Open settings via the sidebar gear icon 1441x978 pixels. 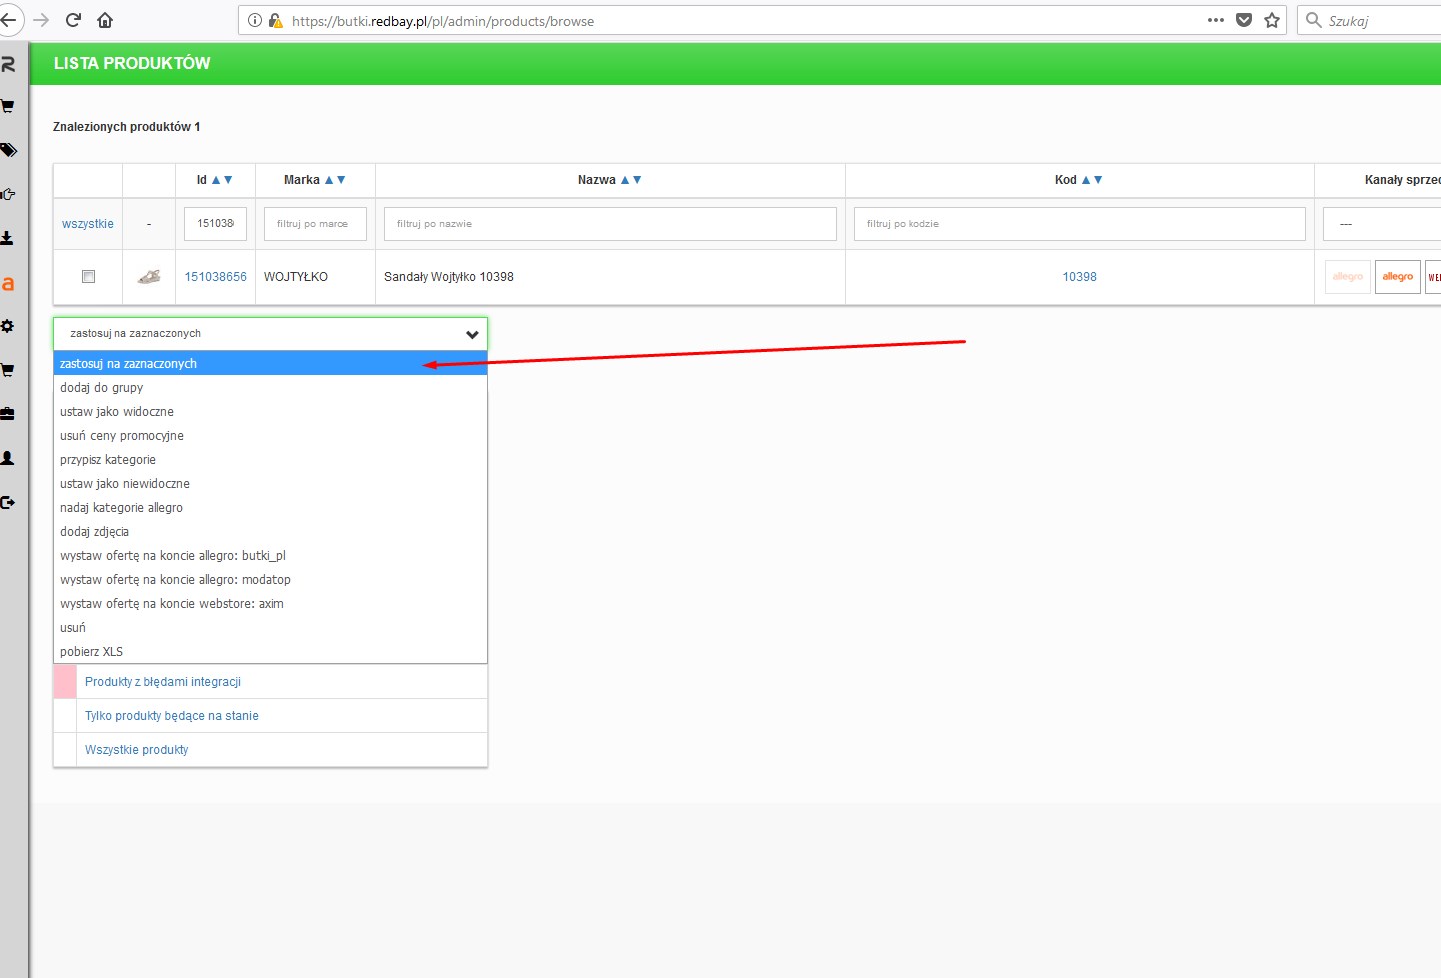7,326
